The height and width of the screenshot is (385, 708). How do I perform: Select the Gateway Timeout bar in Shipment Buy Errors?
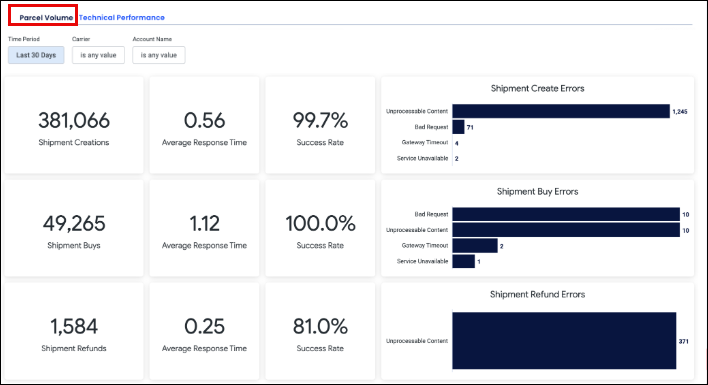475,246
